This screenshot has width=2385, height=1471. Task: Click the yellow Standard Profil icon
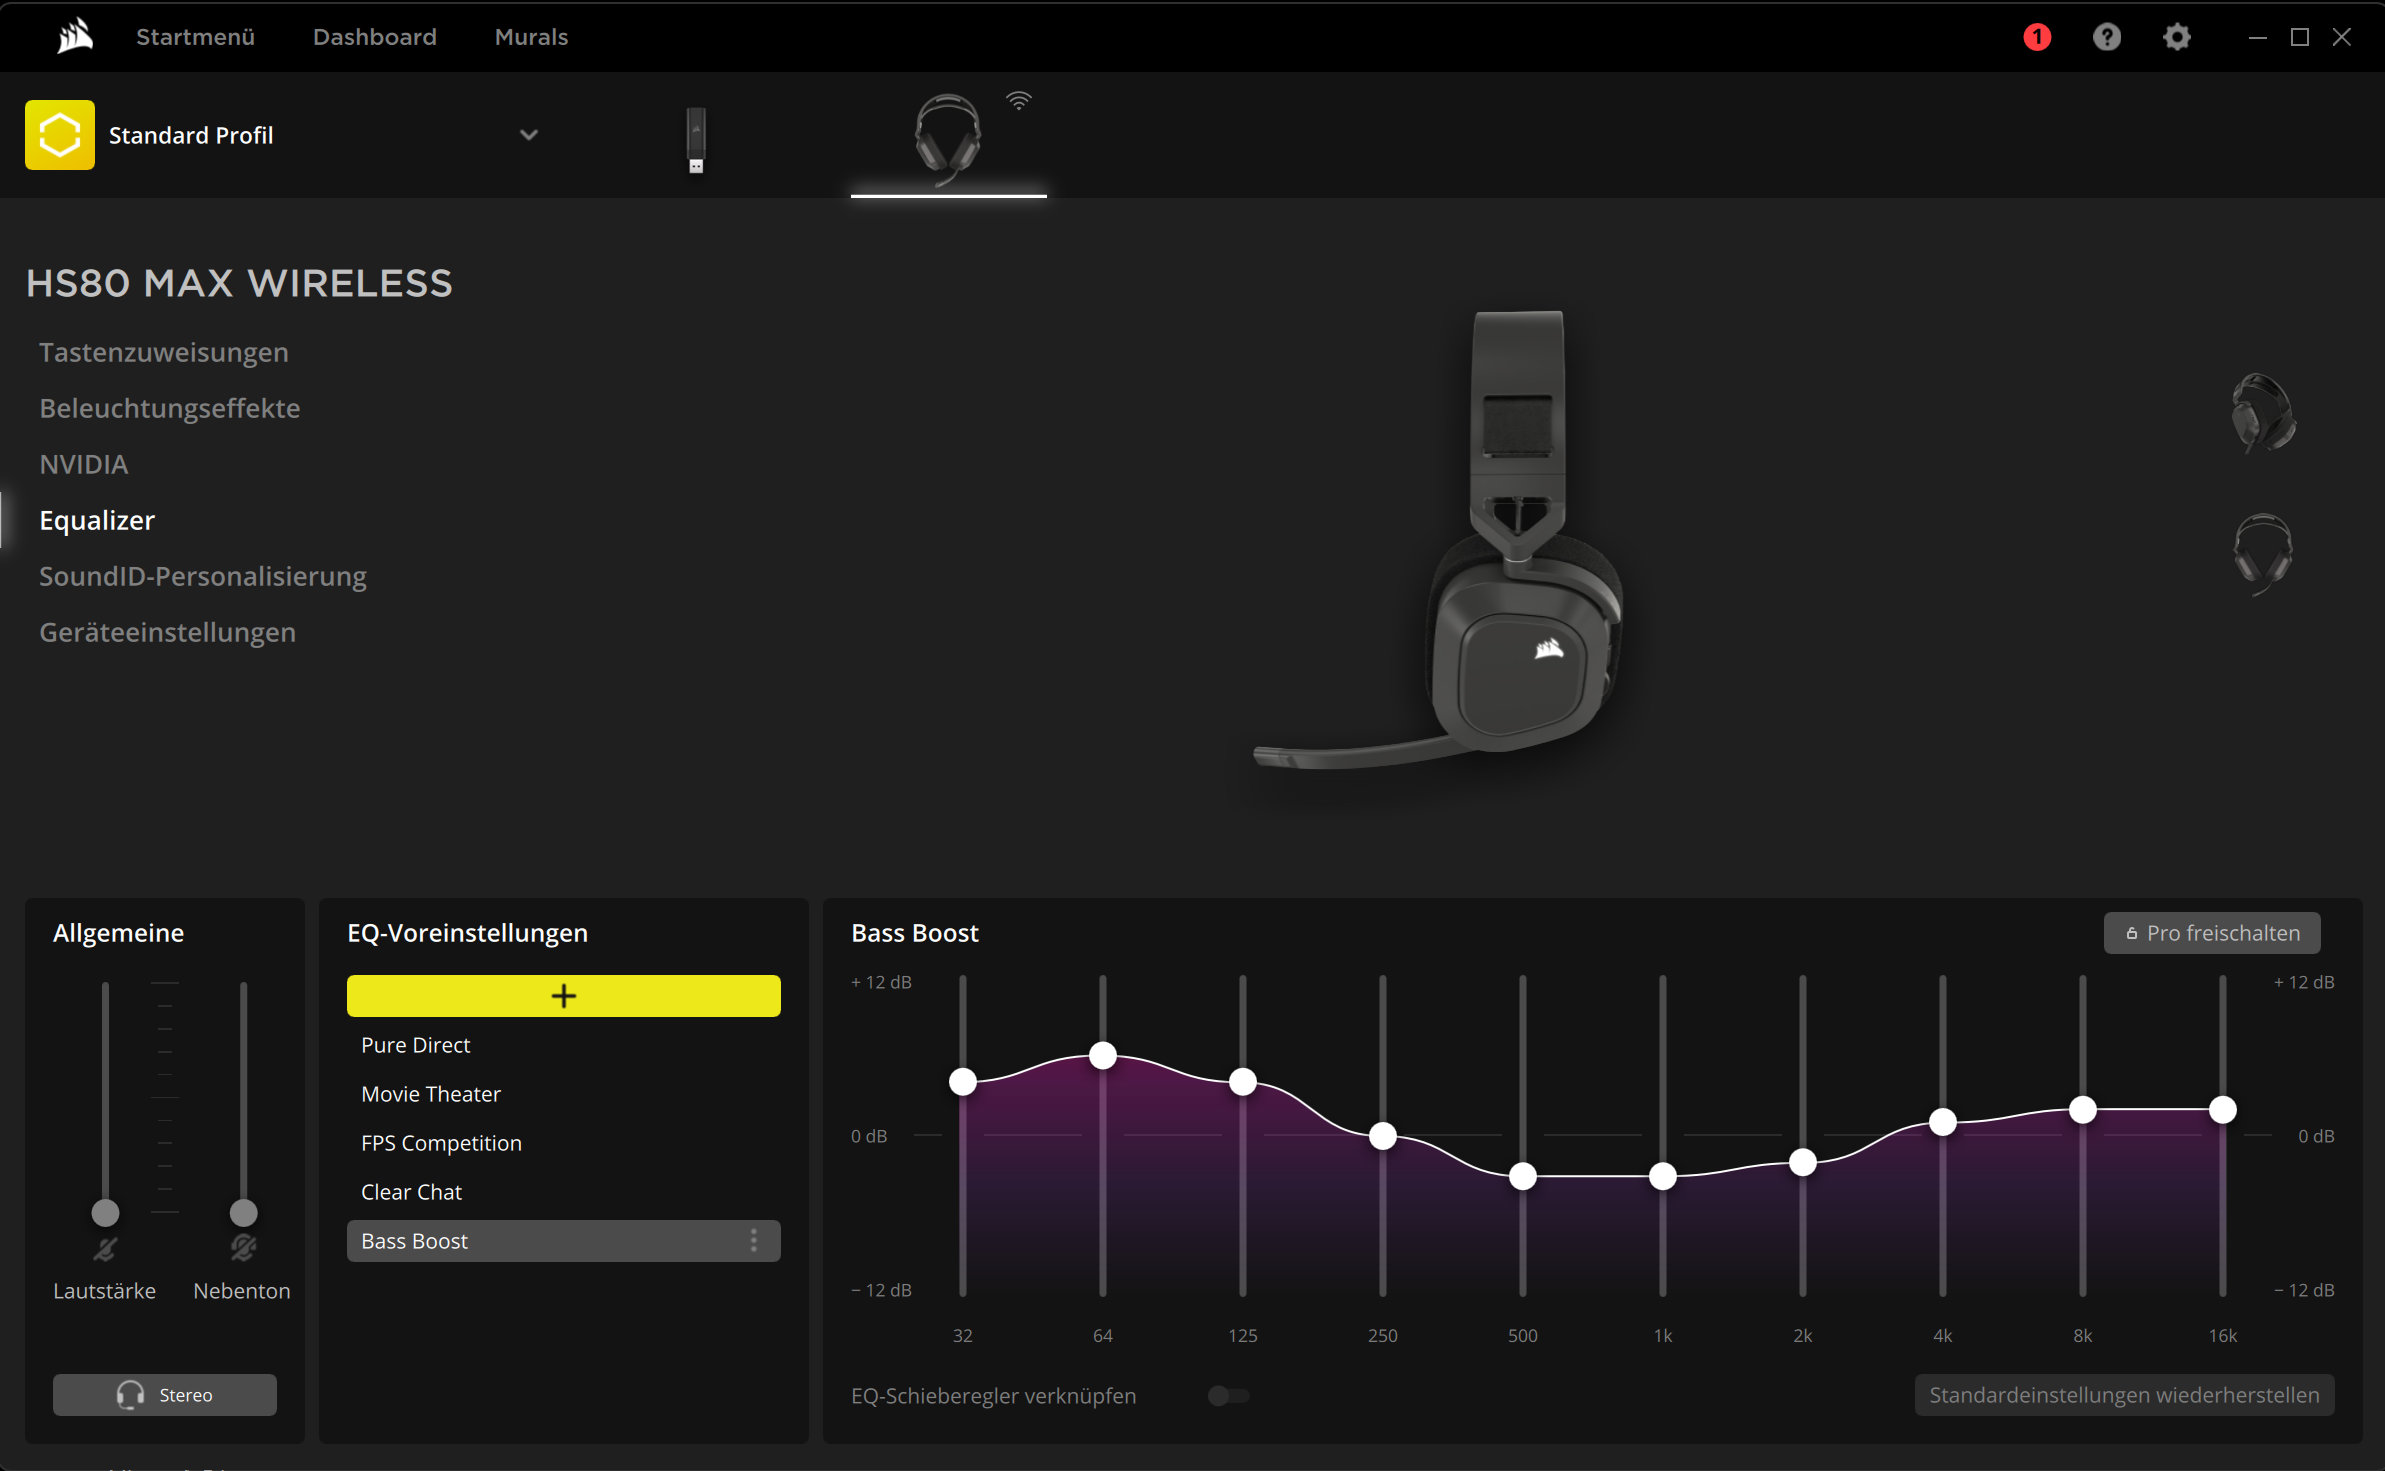coord(60,135)
